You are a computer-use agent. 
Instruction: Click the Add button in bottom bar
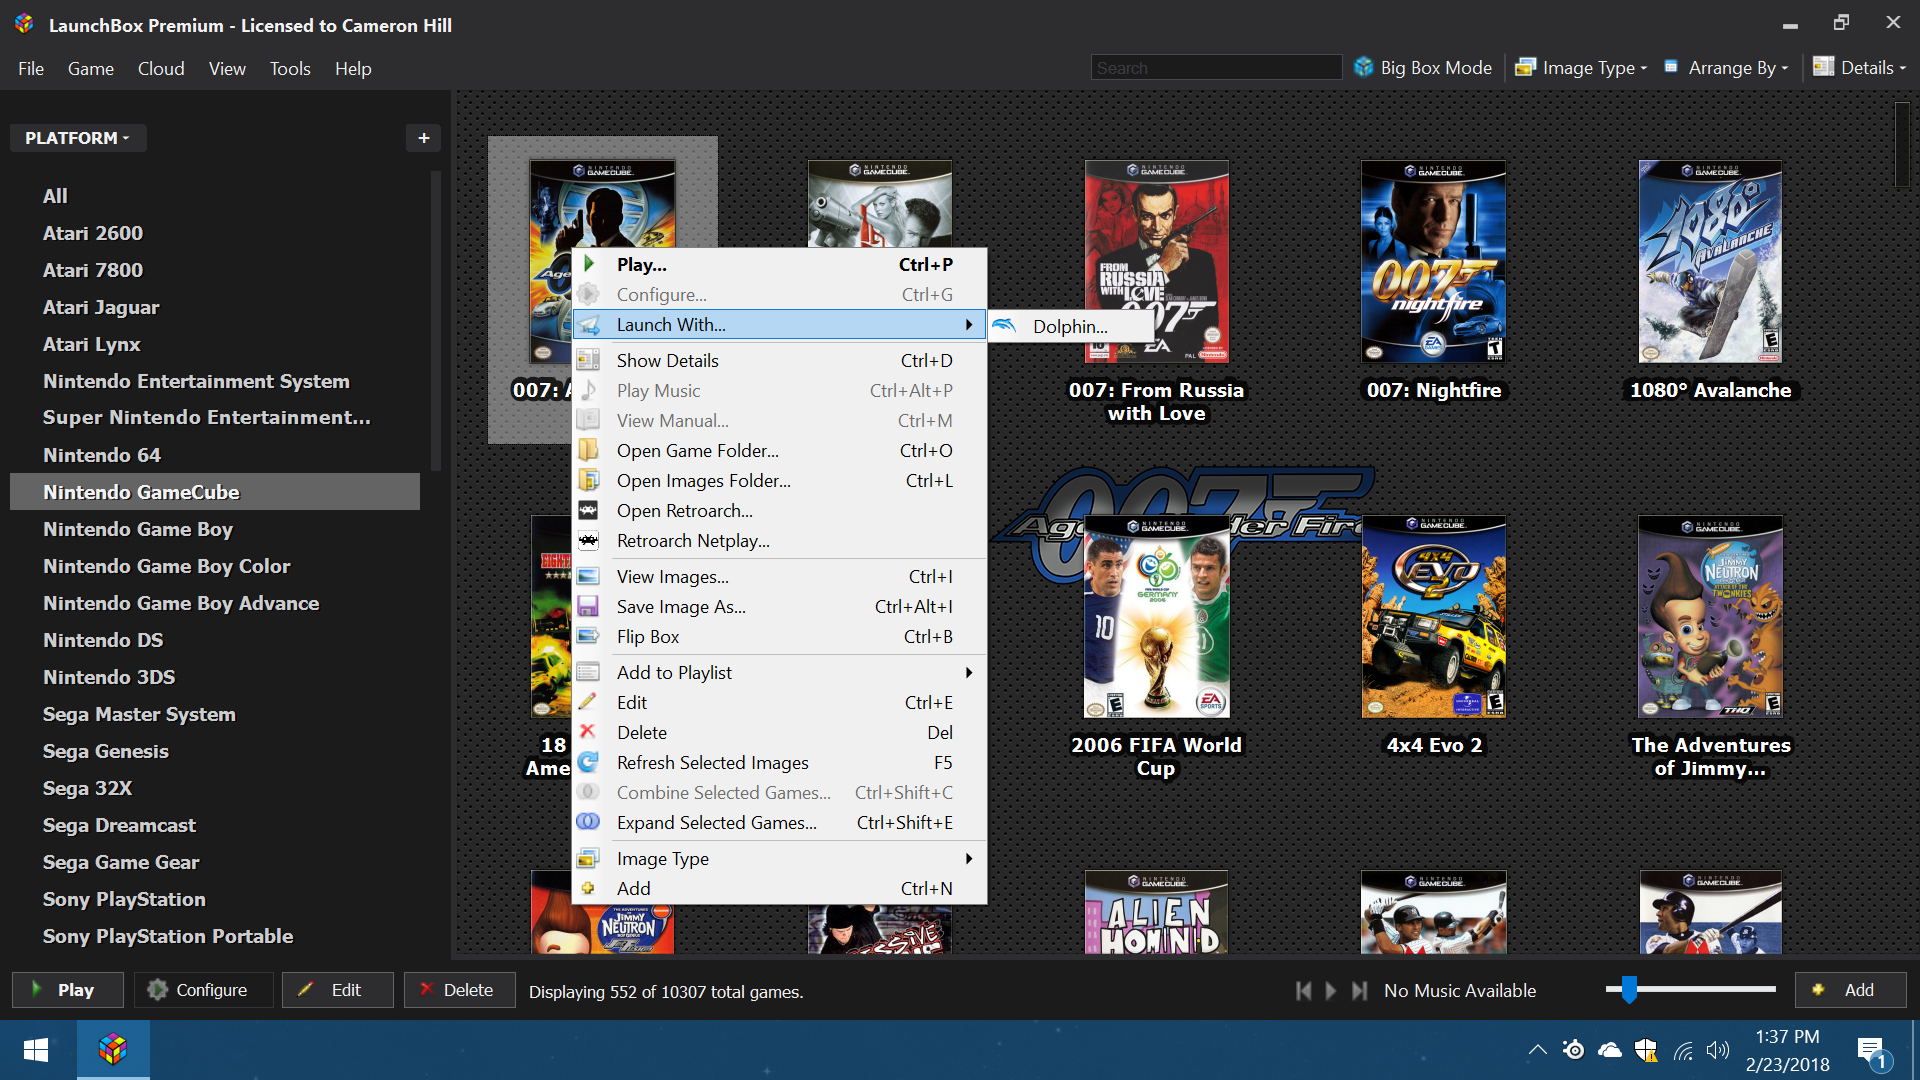[1851, 990]
